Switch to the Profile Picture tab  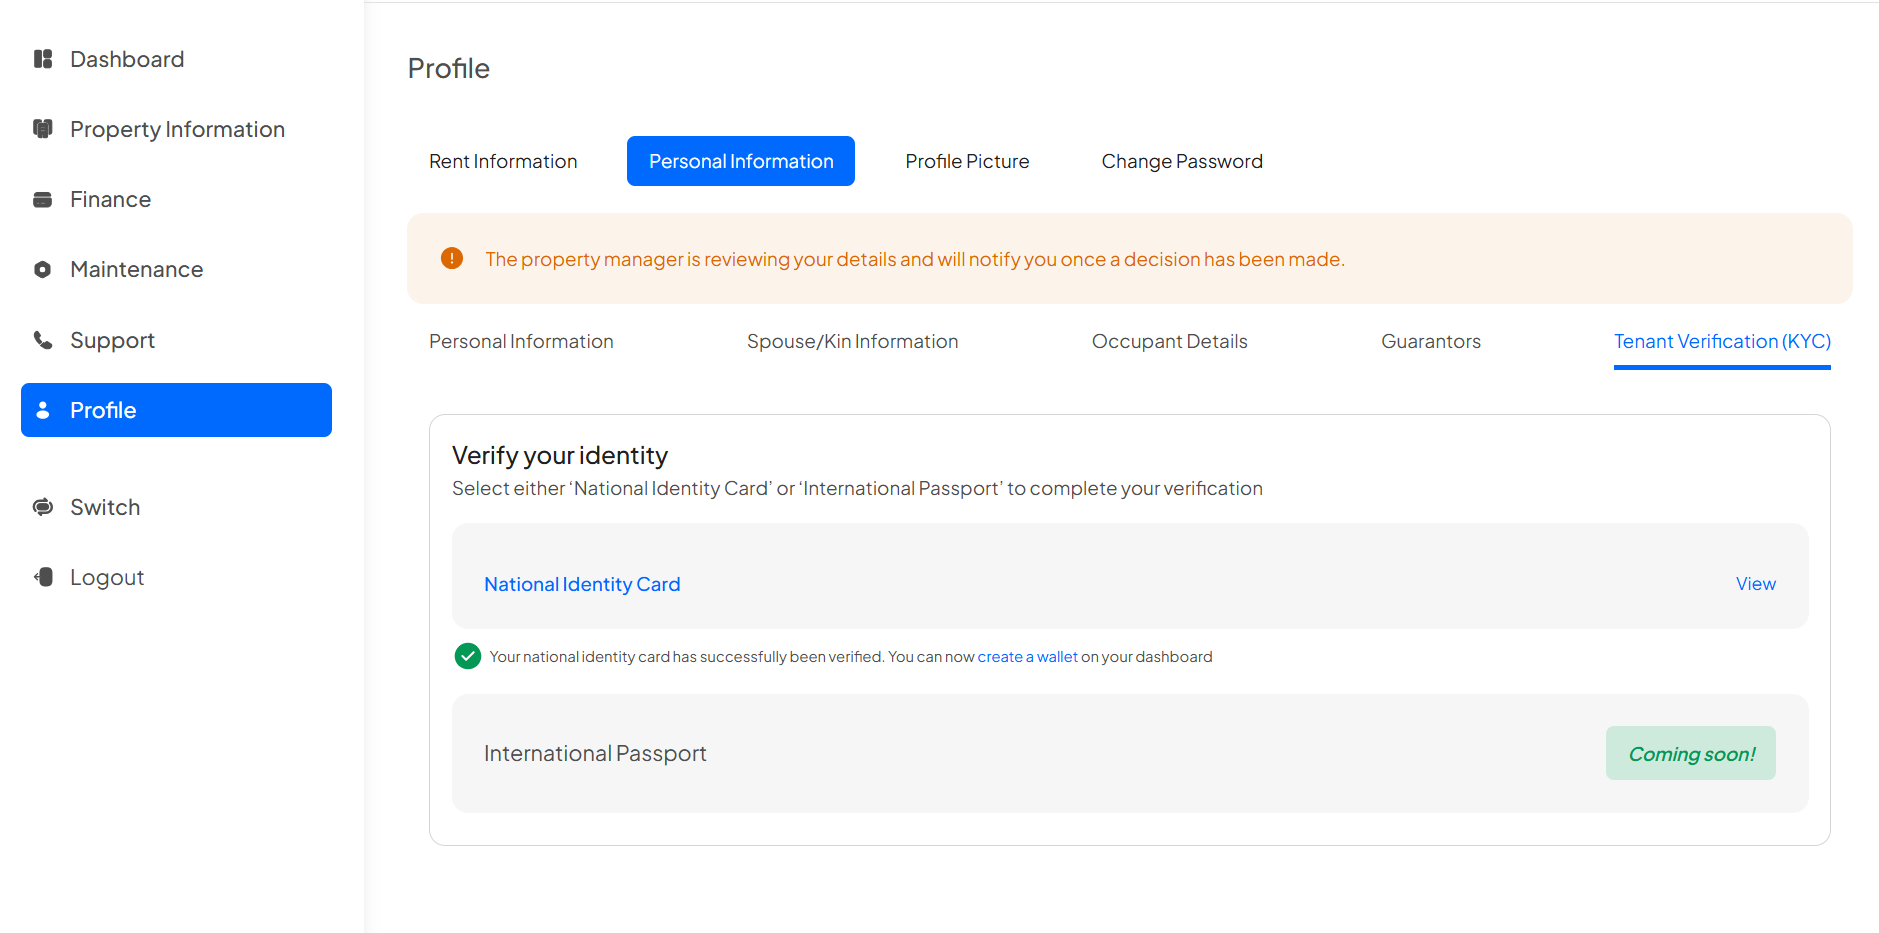(x=967, y=161)
